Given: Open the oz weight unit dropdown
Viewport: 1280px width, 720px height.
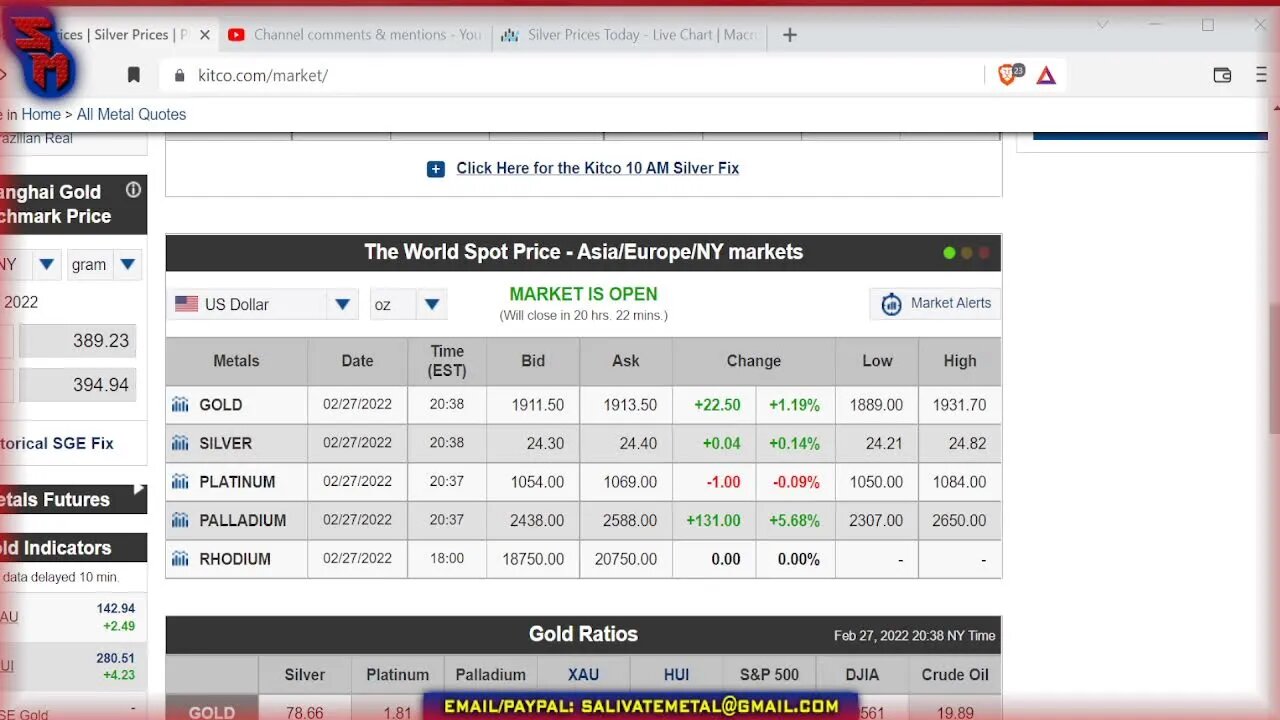Looking at the screenshot, I should [432, 304].
